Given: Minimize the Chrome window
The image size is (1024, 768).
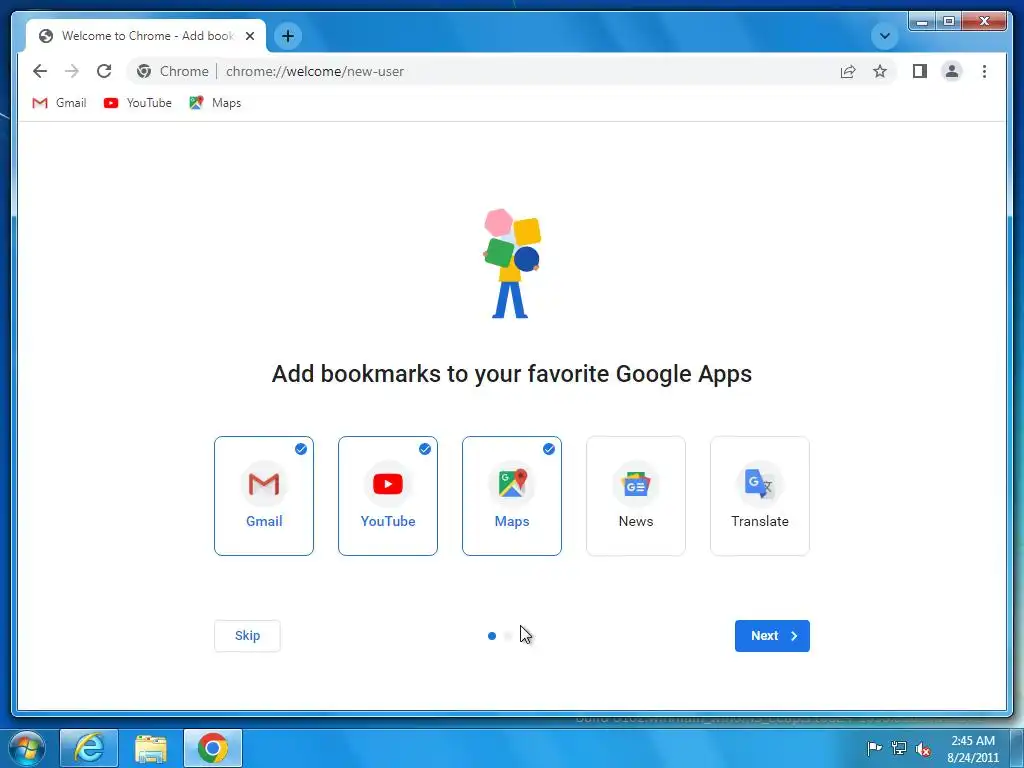Looking at the screenshot, I should [x=922, y=22].
